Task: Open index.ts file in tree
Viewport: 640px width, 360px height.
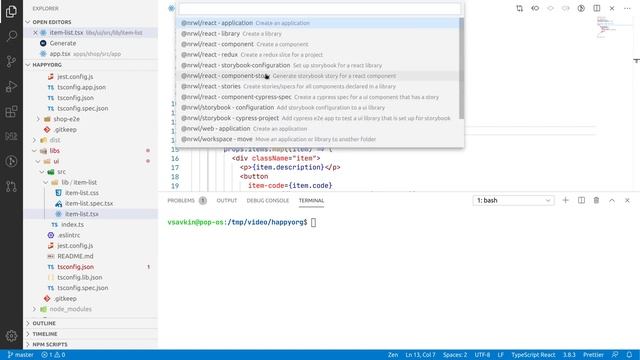Action: [x=72, y=224]
